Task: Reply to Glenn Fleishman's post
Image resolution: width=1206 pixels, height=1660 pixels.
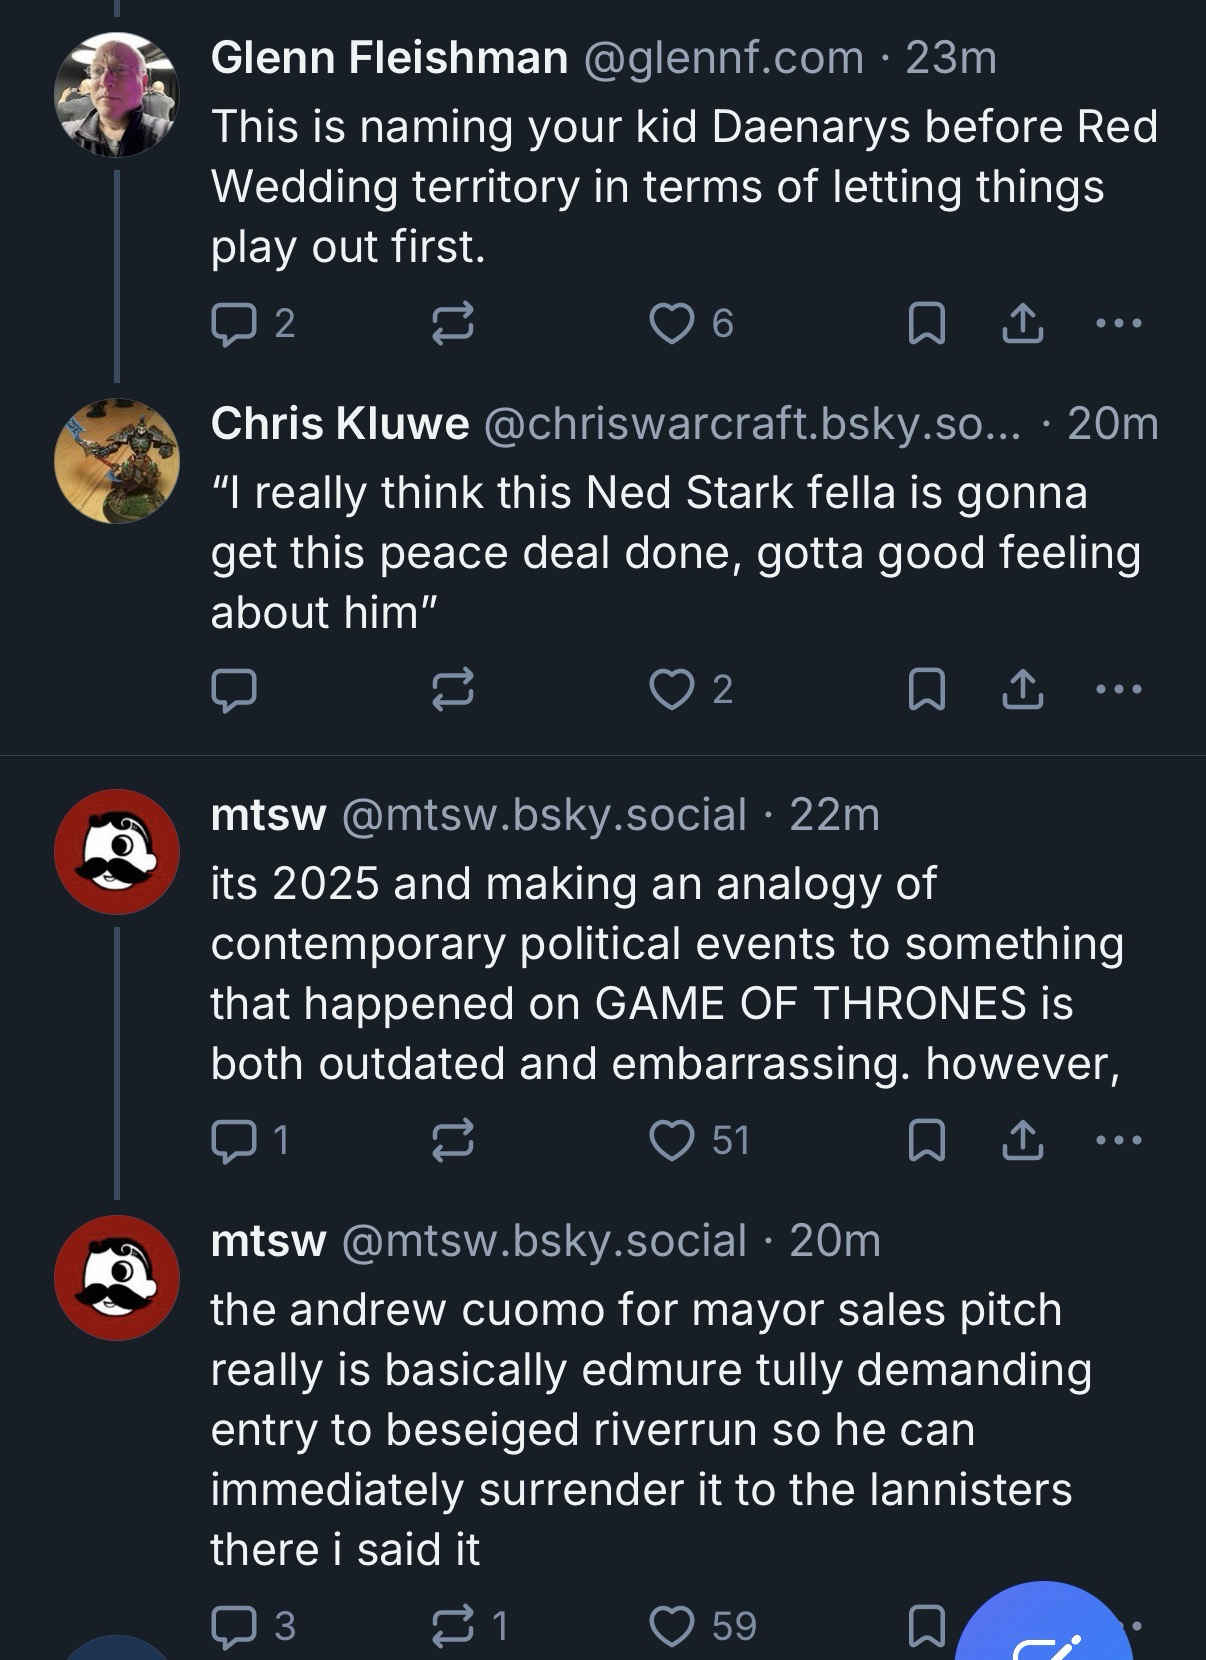Action: (234, 323)
